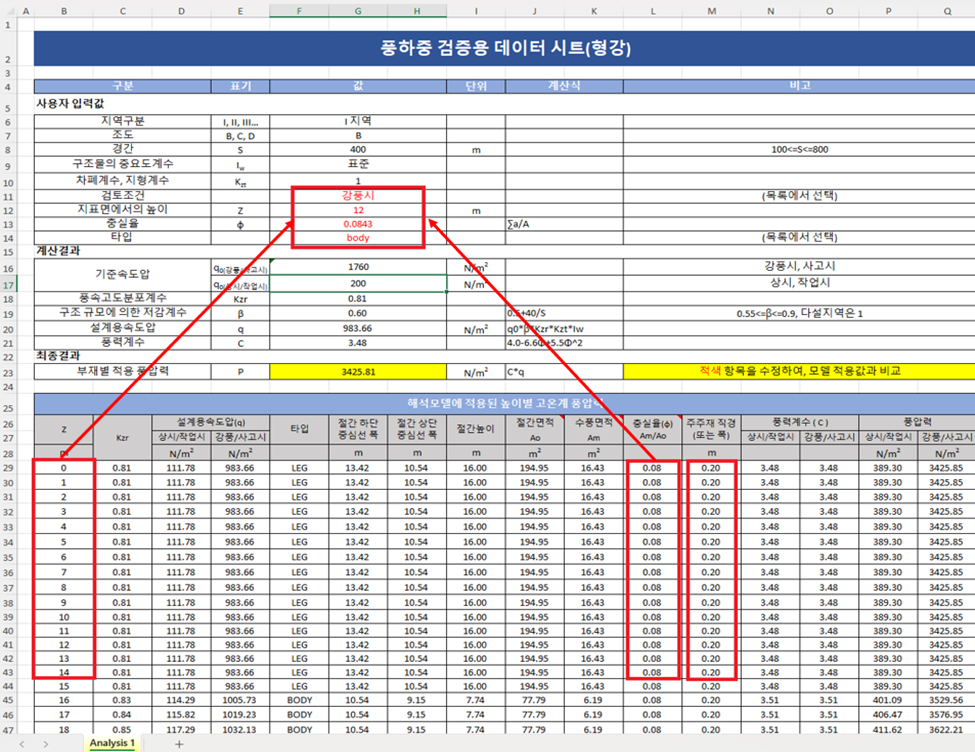975x752 pixels.
Task: Select the green-bordered cell containing 200
Action: tap(358, 284)
